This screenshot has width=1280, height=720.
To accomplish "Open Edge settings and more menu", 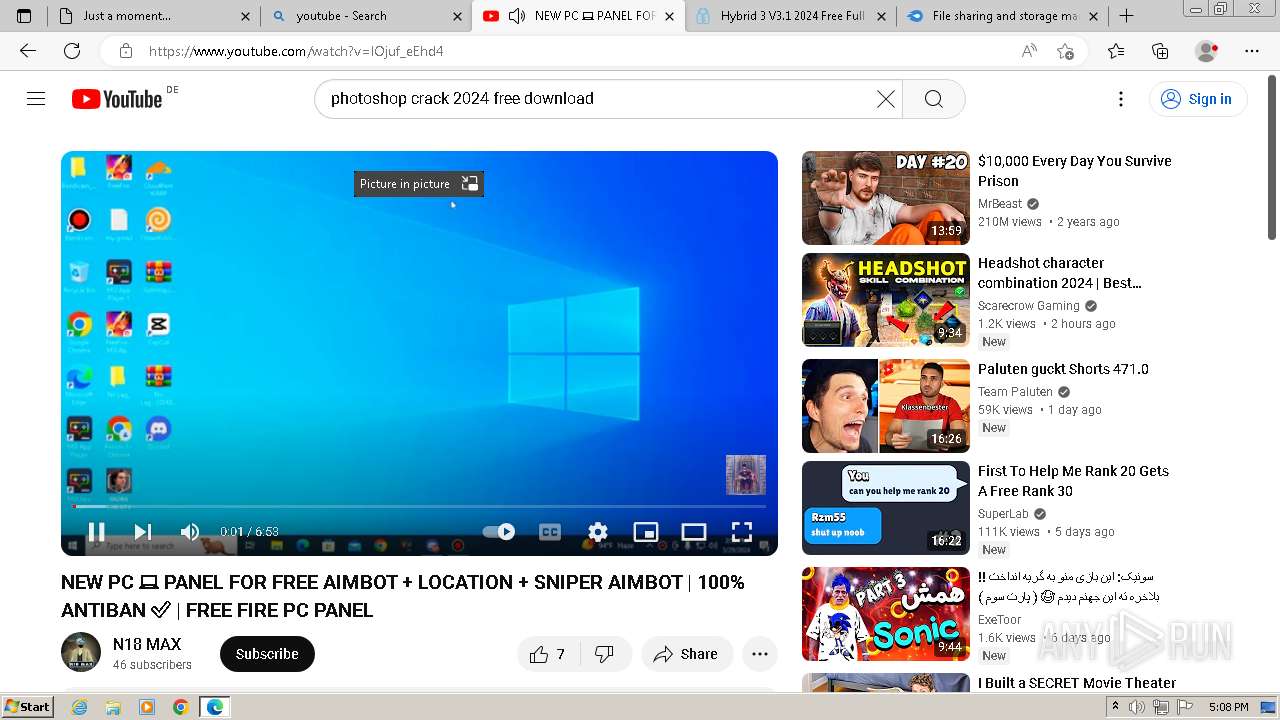I will coord(1252,51).
